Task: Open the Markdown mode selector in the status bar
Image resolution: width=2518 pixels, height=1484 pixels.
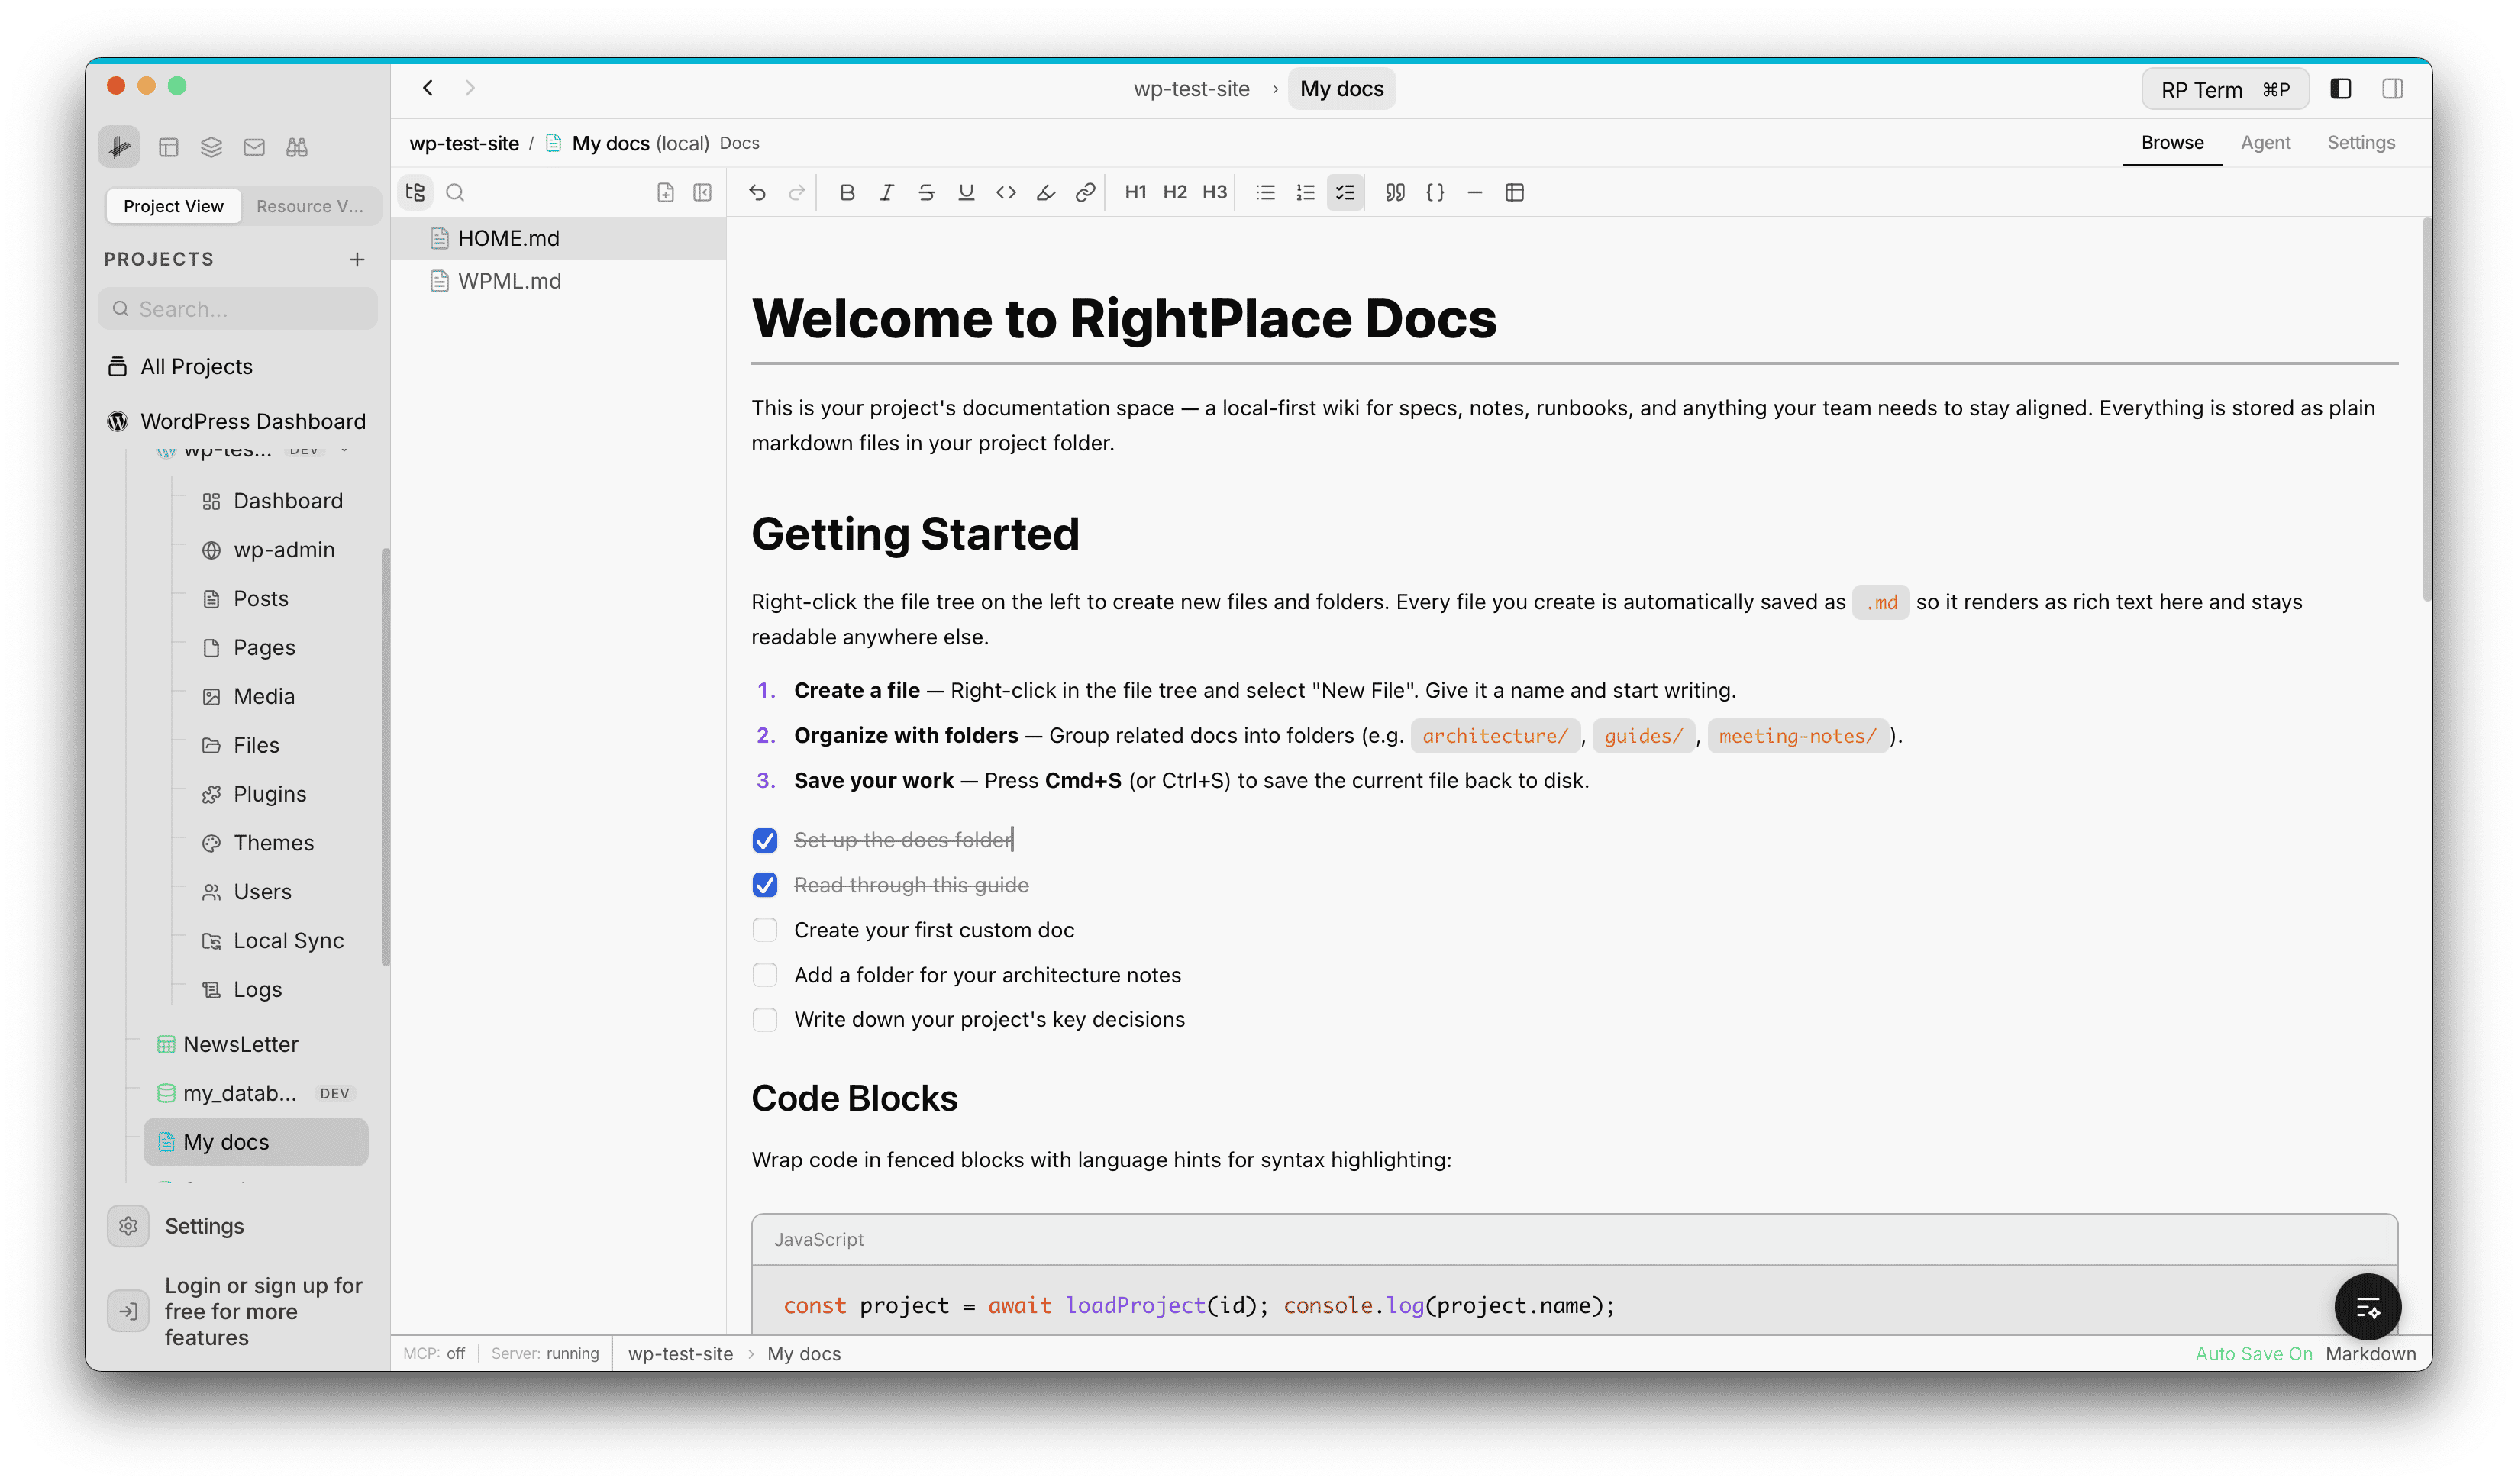Action: [x=2371, y=1353]
